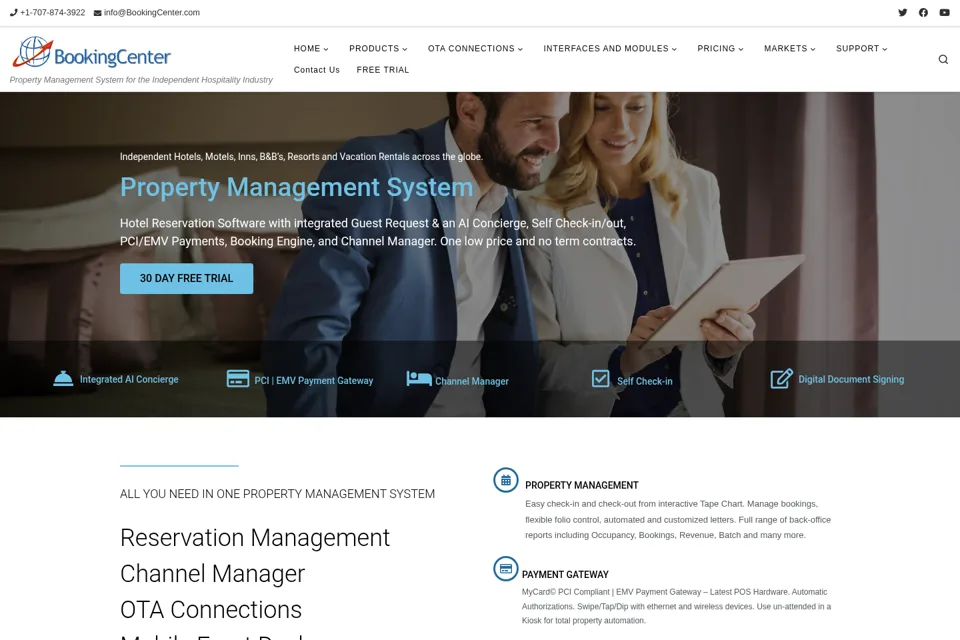Expand the PRICING menu dropdown
960x640 pixels.
point(721,48)
